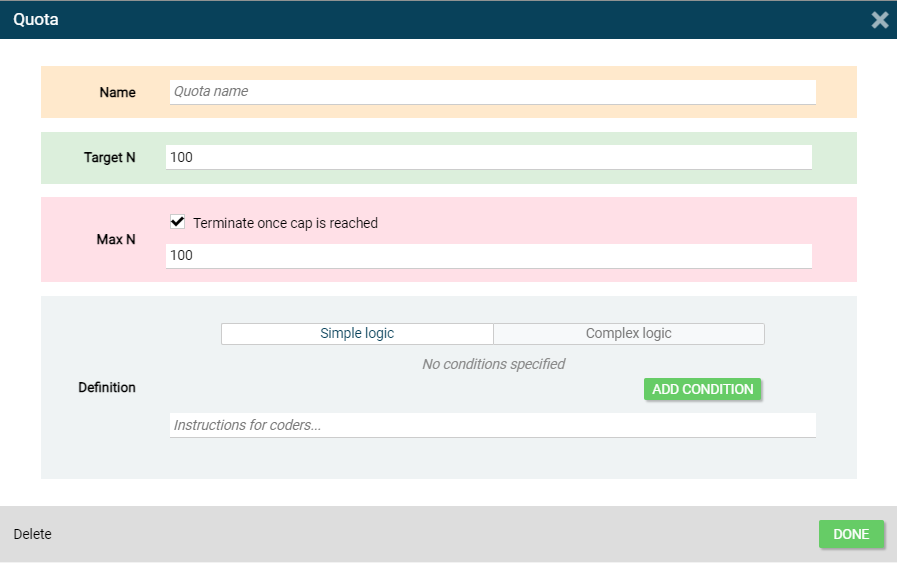Click the Quota name input field
Screen dimensions: 897x563
click(x=492, y=92)
